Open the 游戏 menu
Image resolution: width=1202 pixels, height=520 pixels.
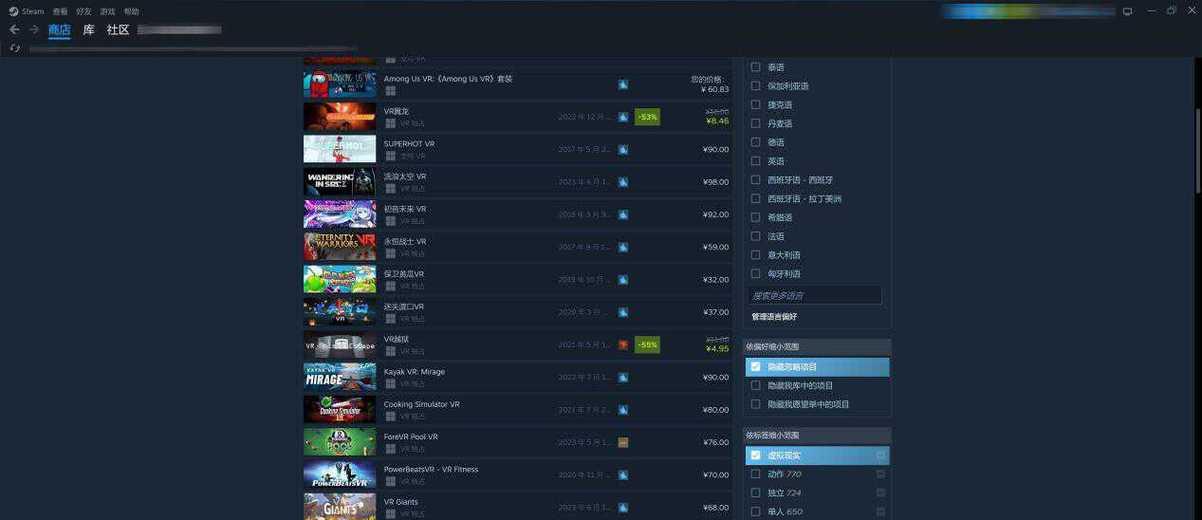pos(108,11)
